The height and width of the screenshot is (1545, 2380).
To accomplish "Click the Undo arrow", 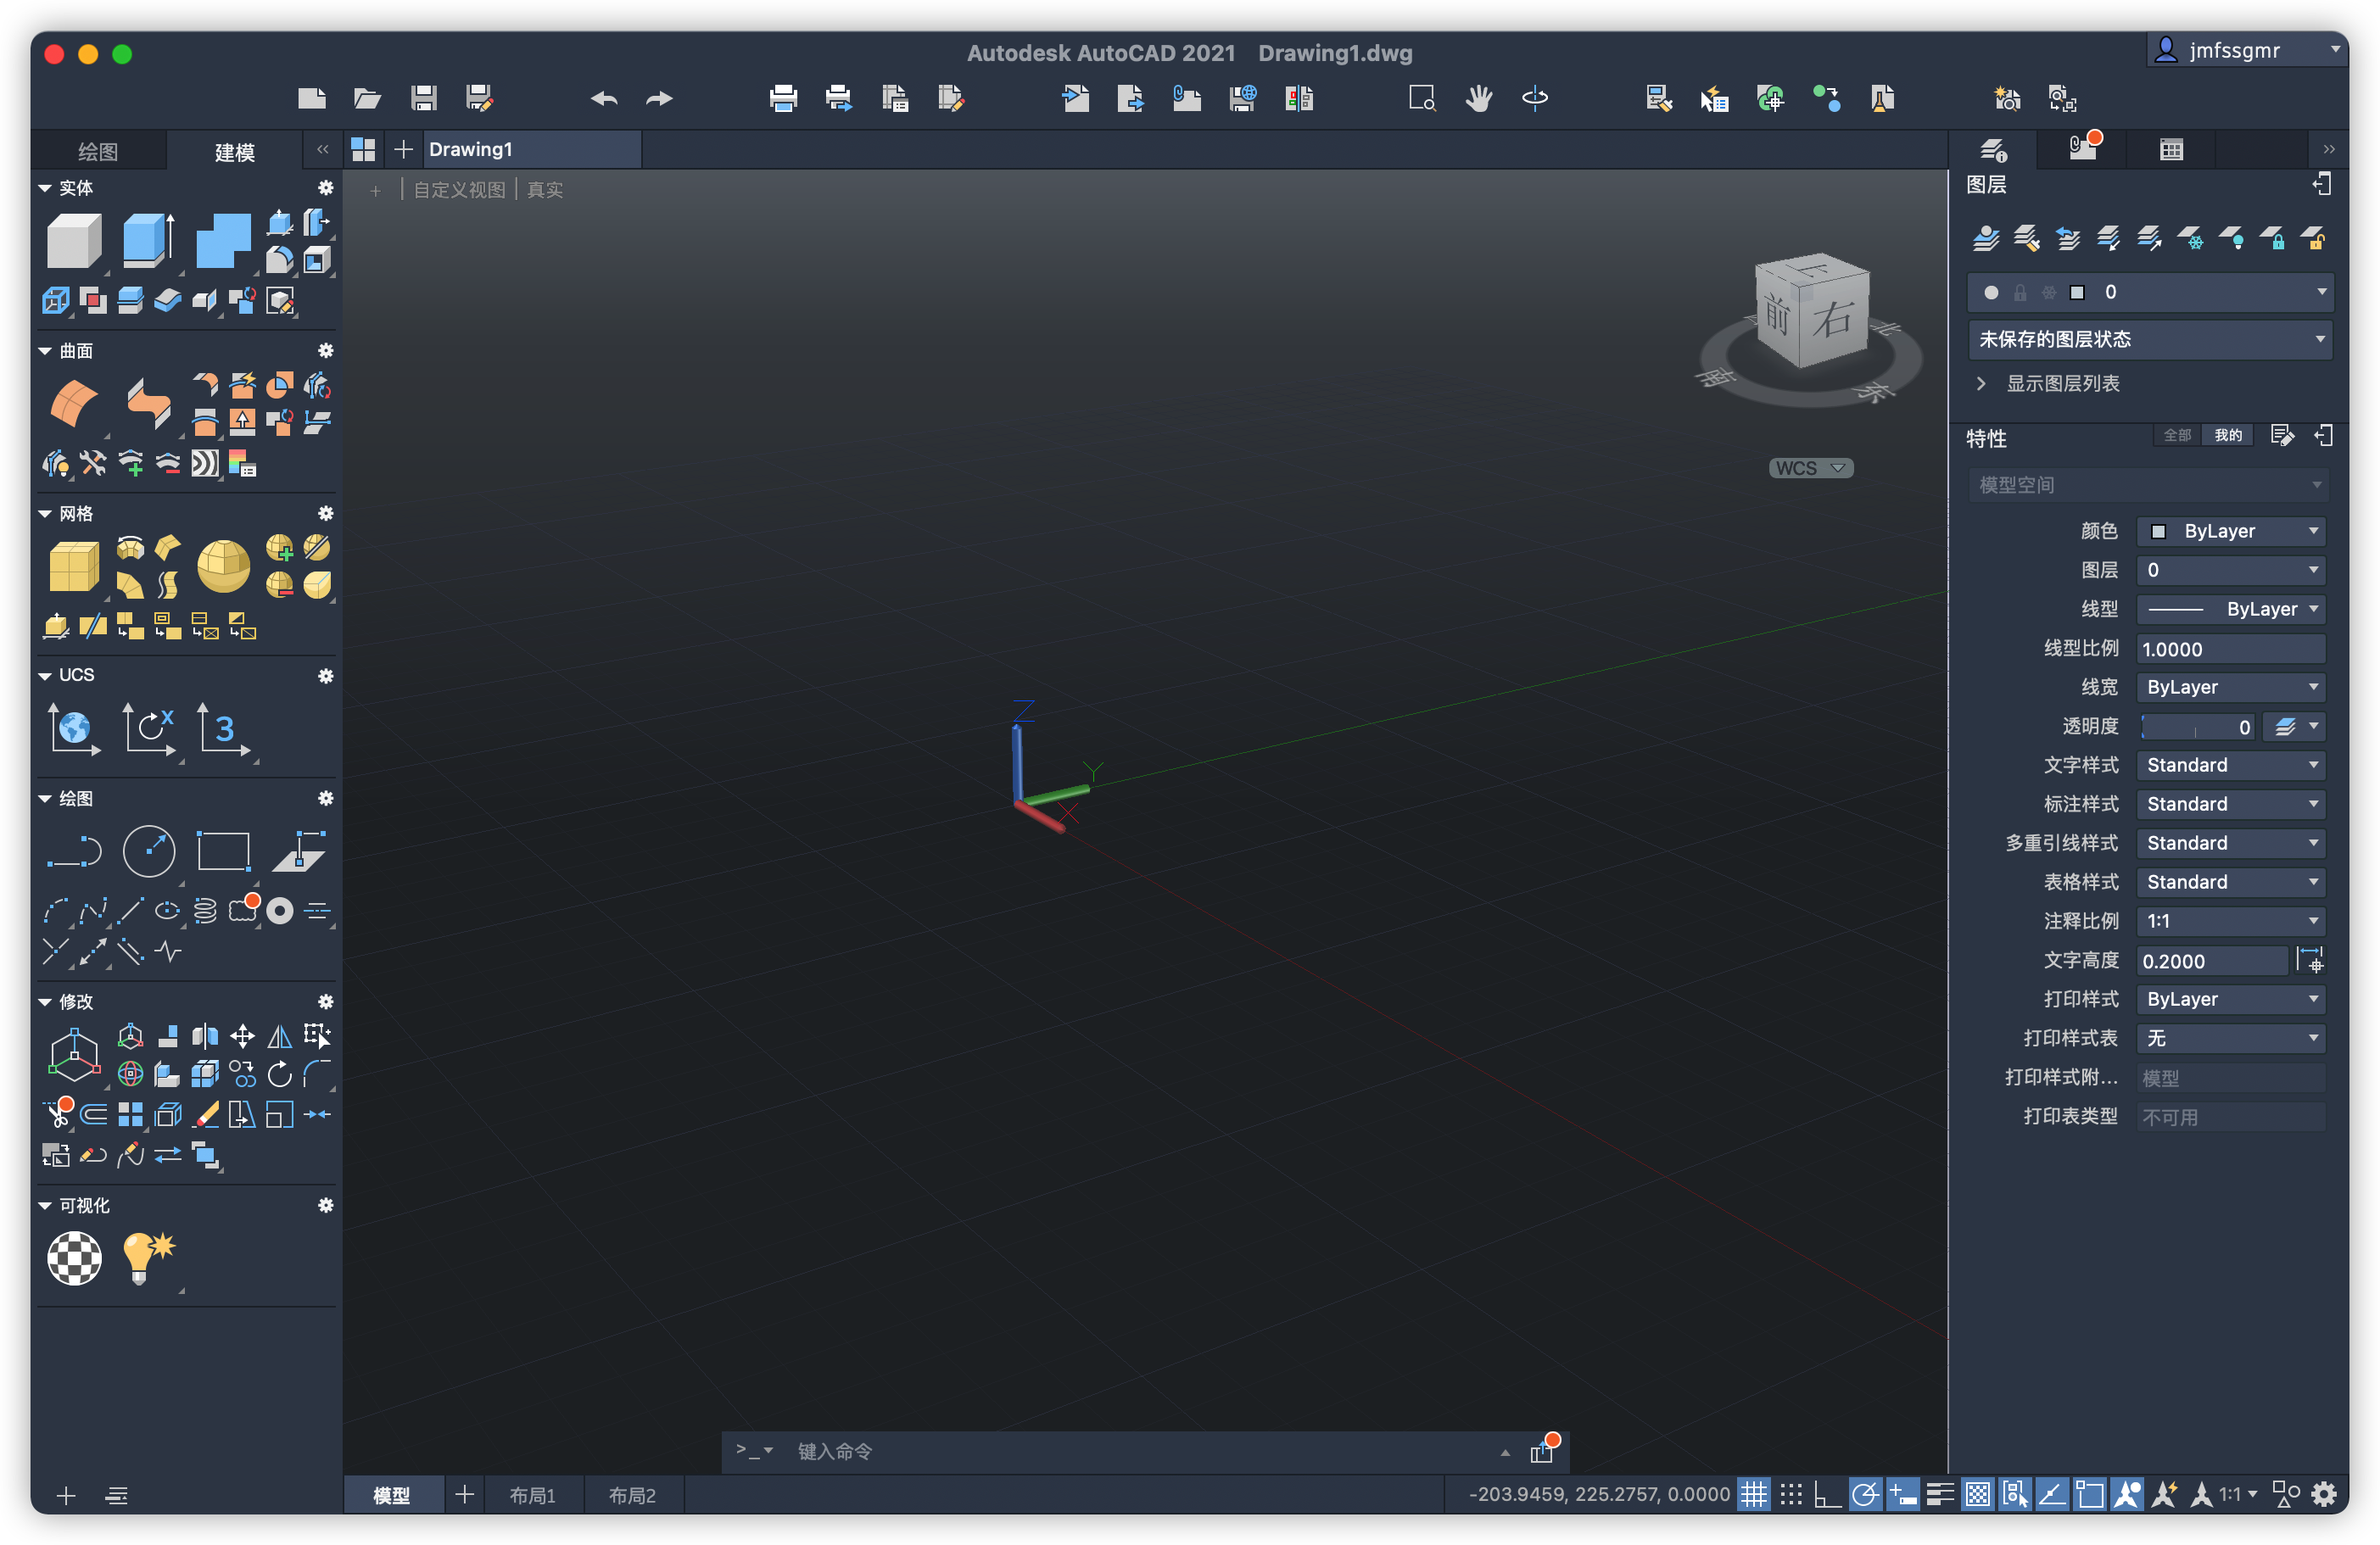I will (604, 98).
